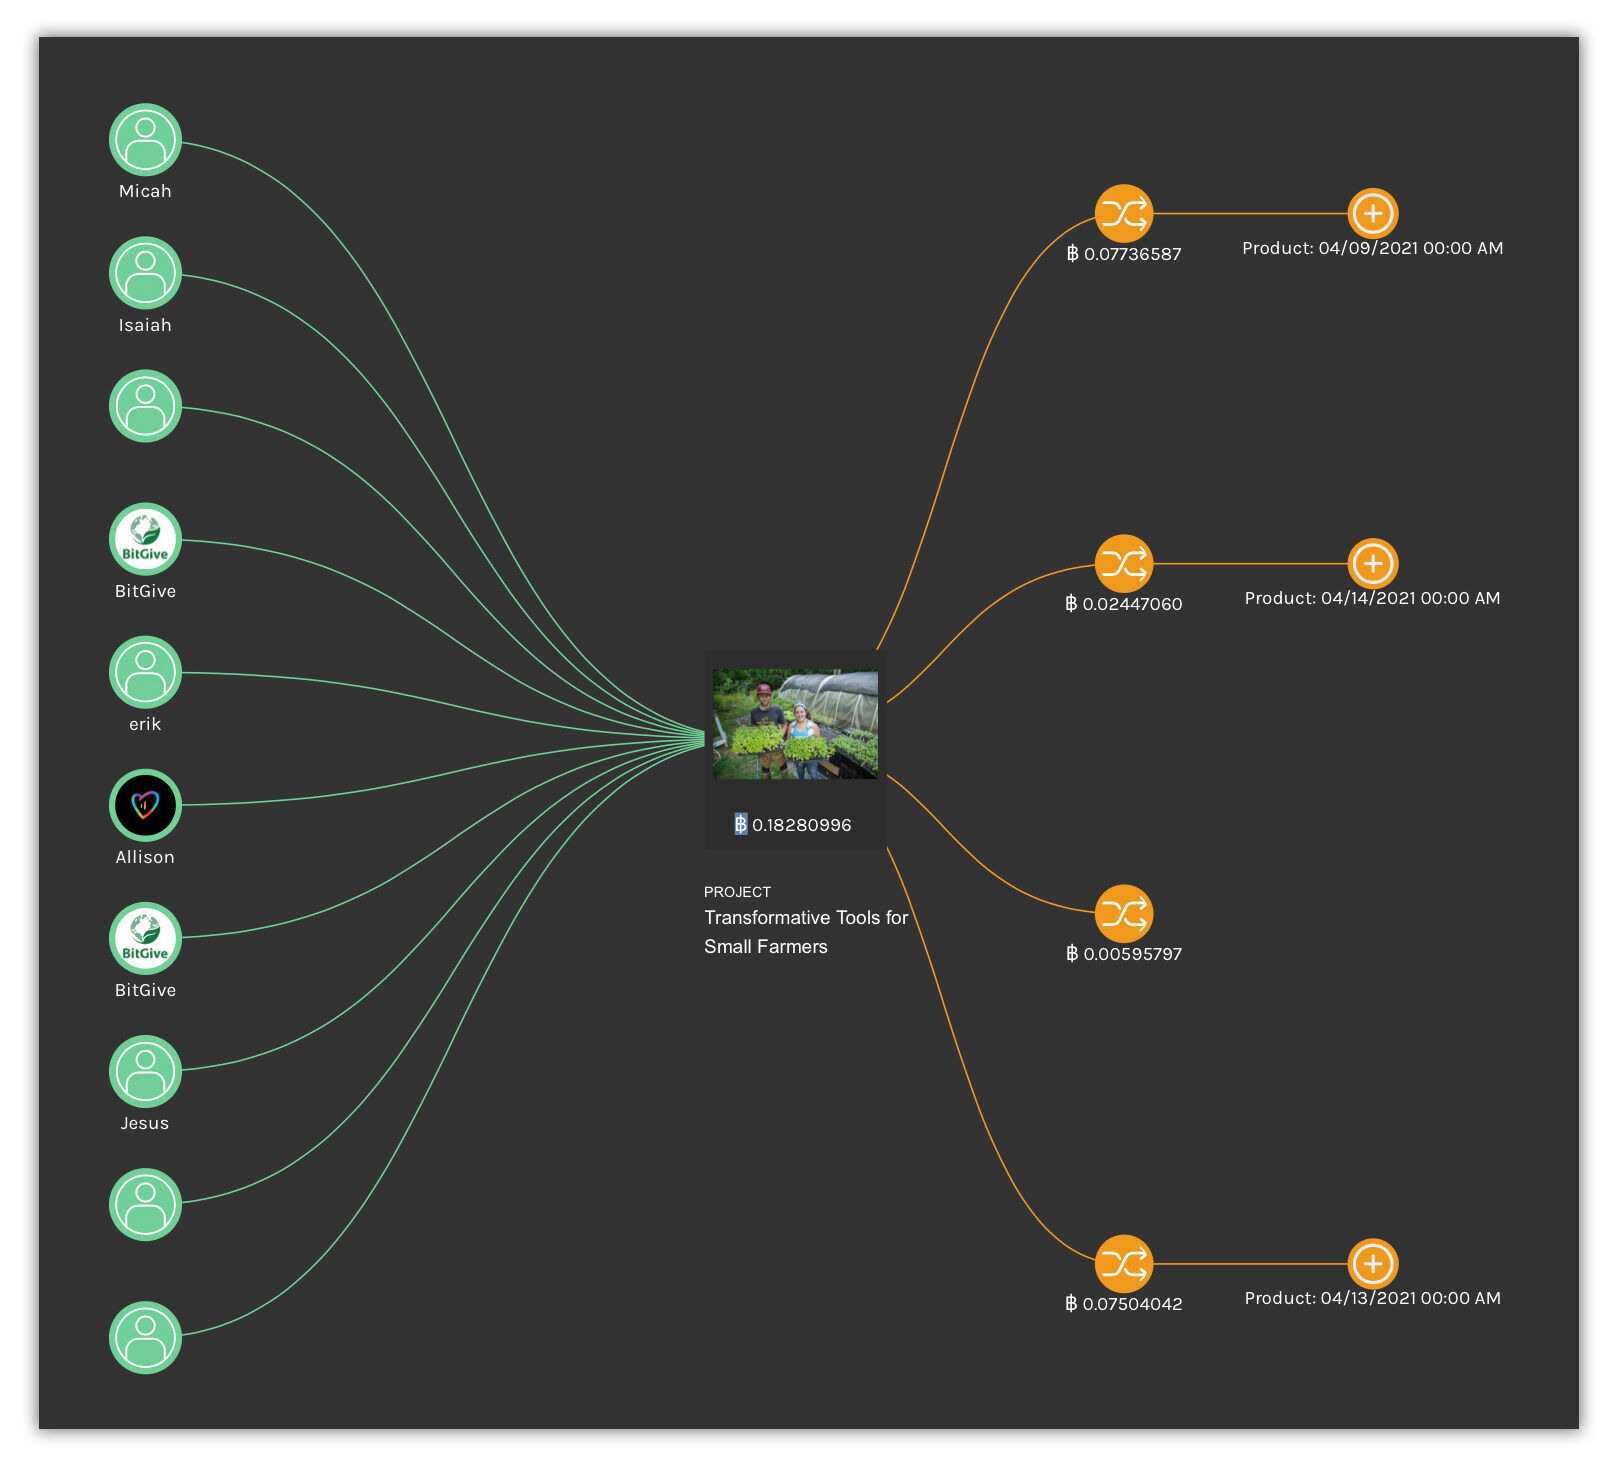Select erik's donor avatar

point(144,671)
